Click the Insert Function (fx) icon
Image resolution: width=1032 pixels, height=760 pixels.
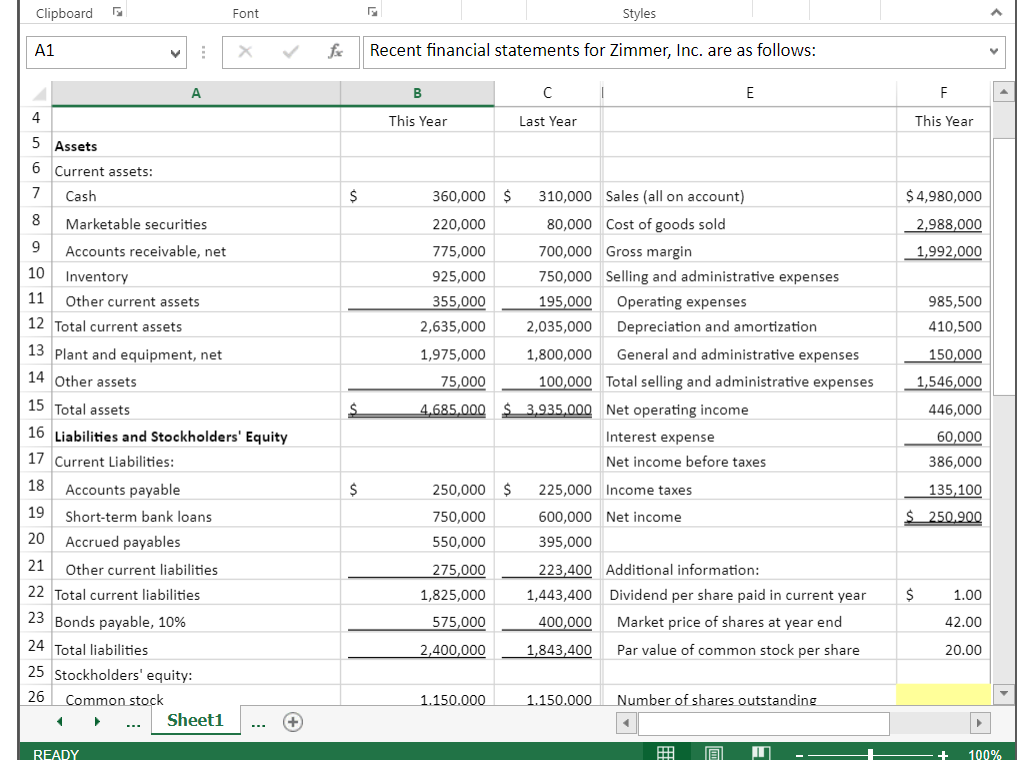point(337,52)
